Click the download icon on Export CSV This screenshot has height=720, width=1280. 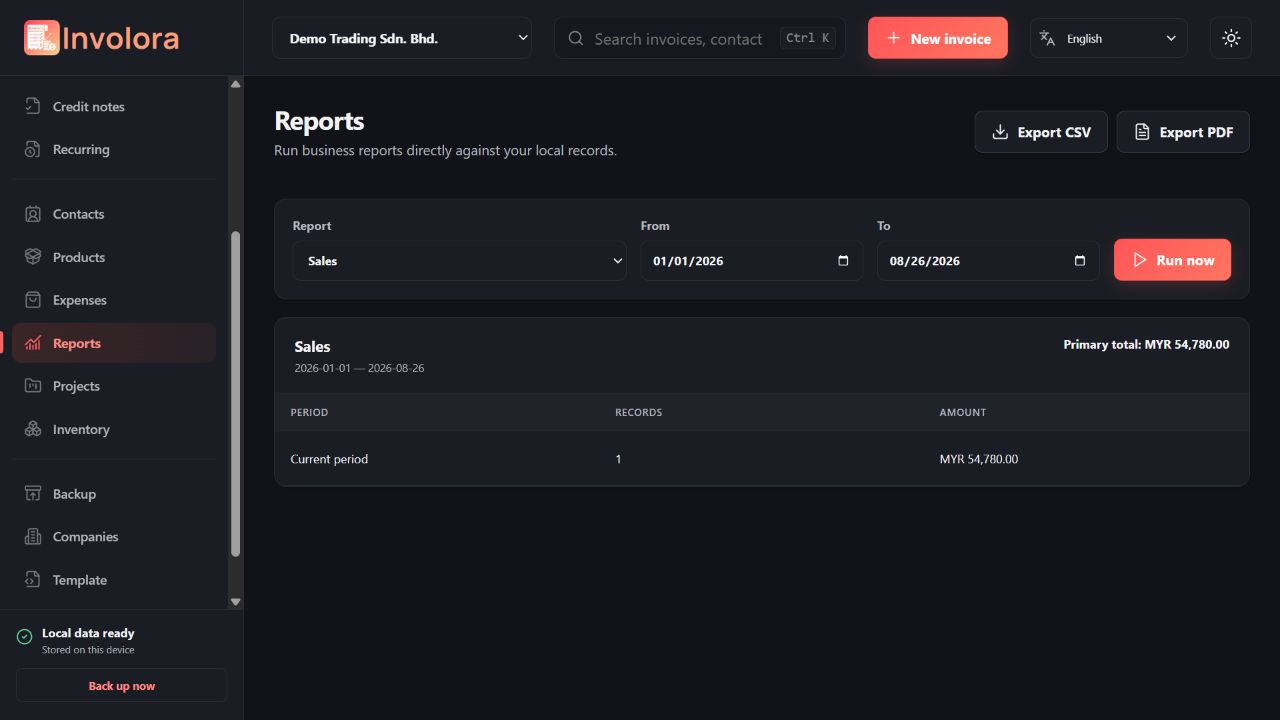1000,132
